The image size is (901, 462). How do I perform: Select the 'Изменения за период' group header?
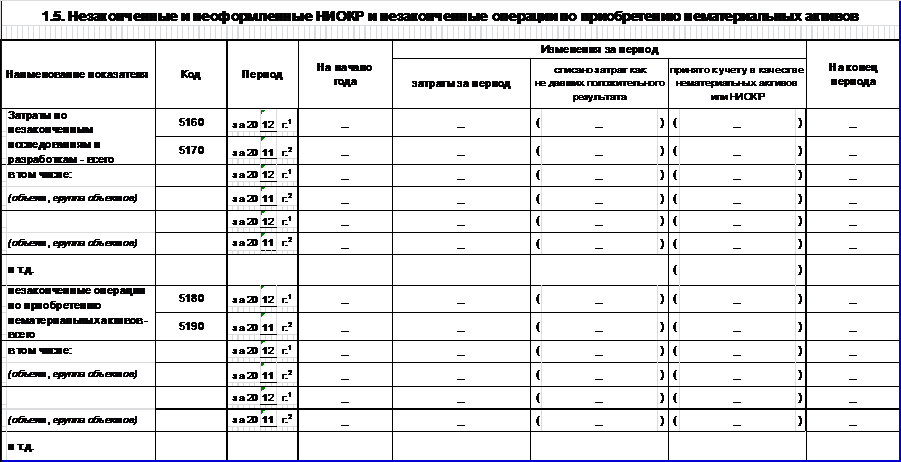click(x=599, y=48)
